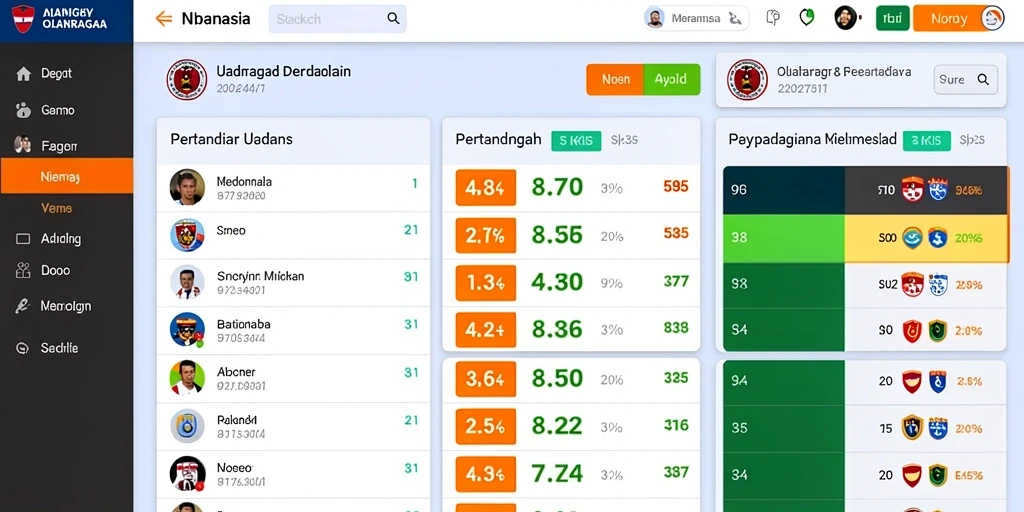
Task: Select the Gamo sidebar icon
Action: 23,110
